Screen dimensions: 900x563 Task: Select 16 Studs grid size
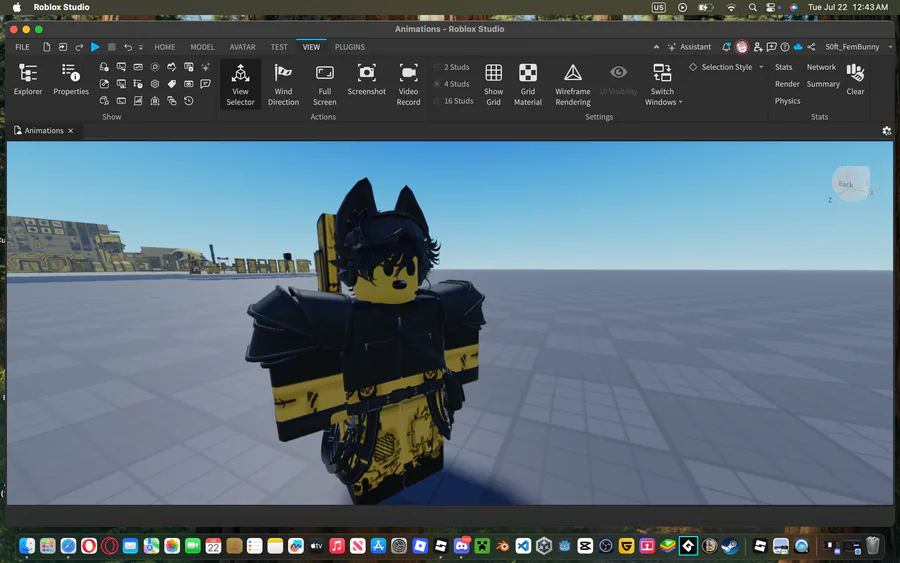(x=454, y=101)
